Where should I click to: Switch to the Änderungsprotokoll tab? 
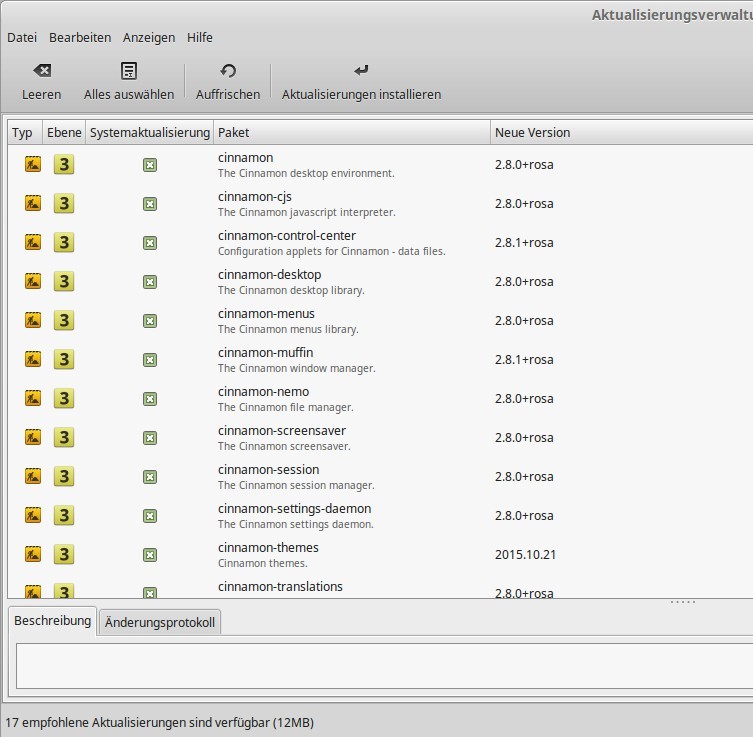coord(160,622)
